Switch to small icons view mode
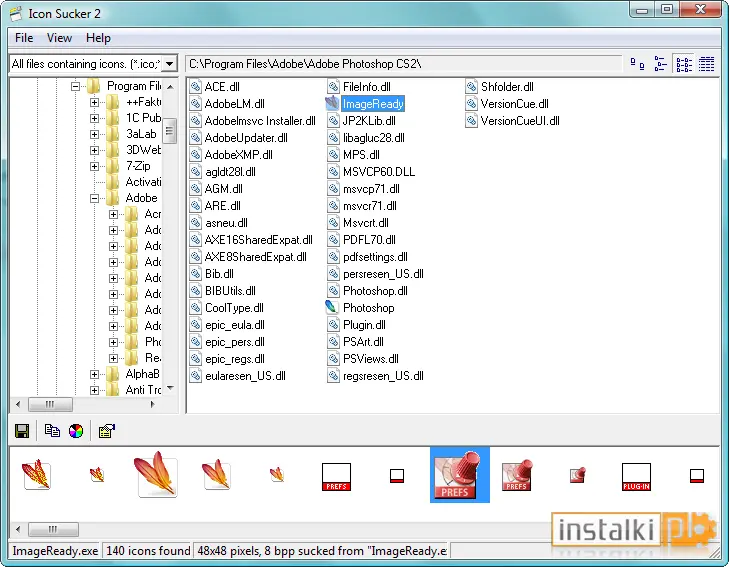Viewport: 729px width, 567px height. click(x=660, y=64)
